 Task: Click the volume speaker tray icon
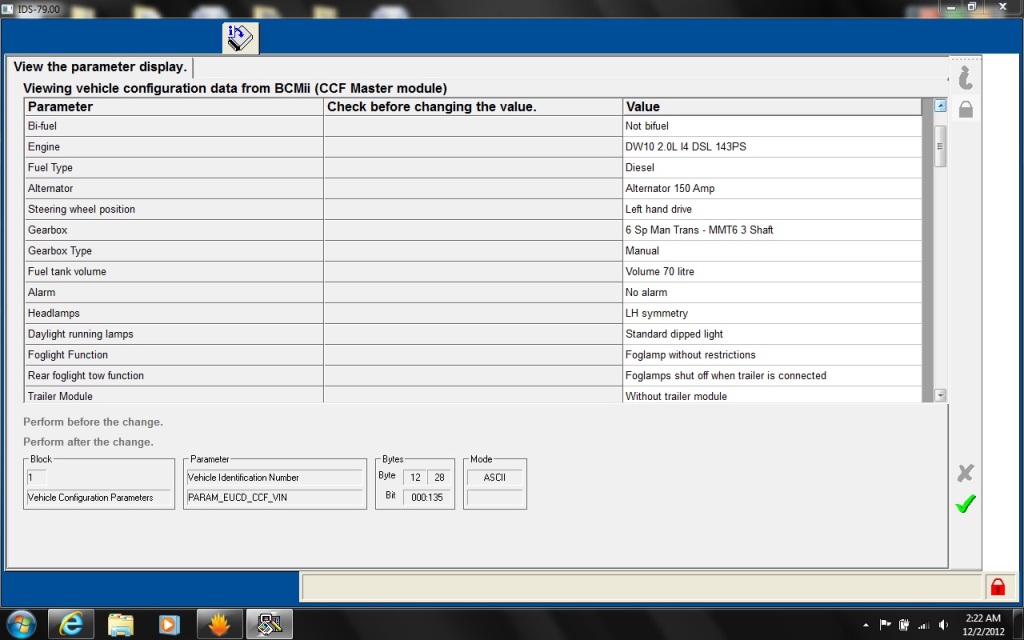[943, 625]
